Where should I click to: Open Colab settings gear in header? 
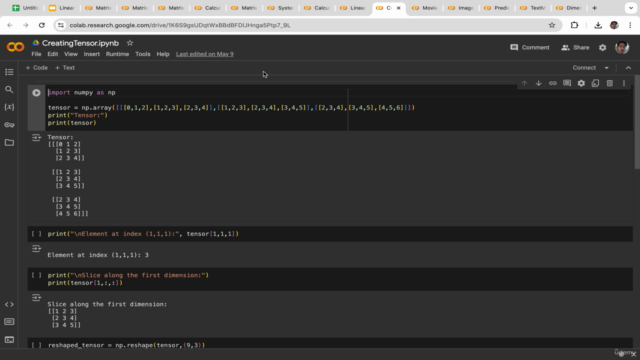(602, 48)
